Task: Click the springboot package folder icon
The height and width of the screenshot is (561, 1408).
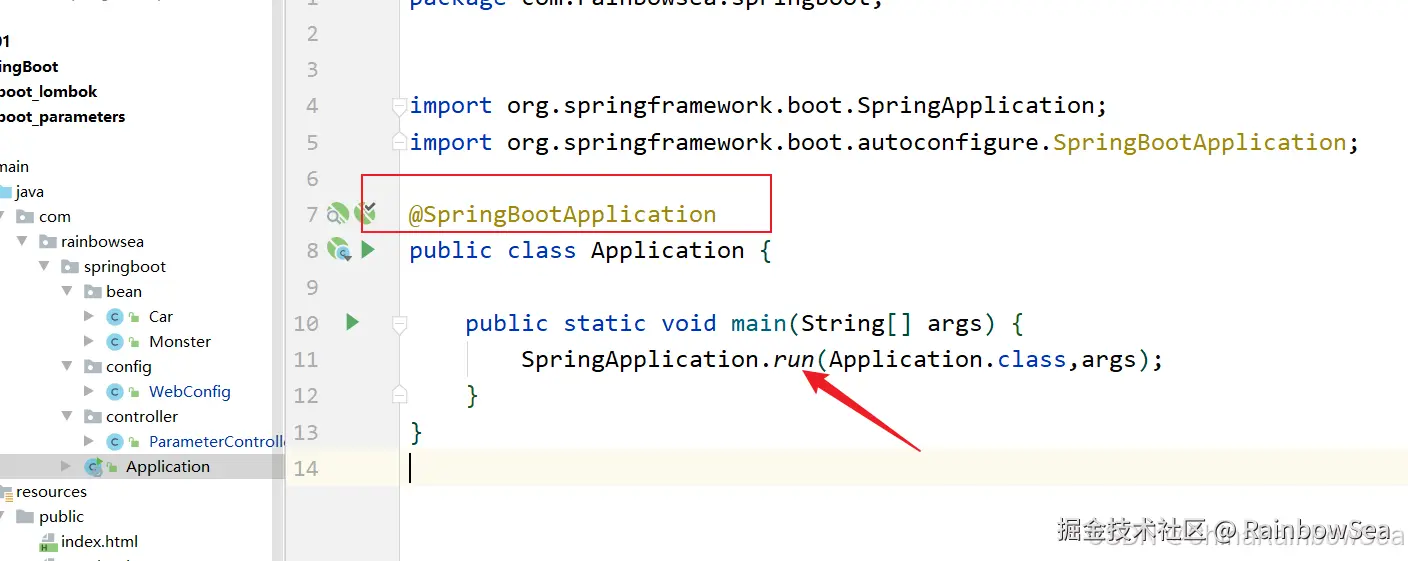Action: [x=70, y=267]
